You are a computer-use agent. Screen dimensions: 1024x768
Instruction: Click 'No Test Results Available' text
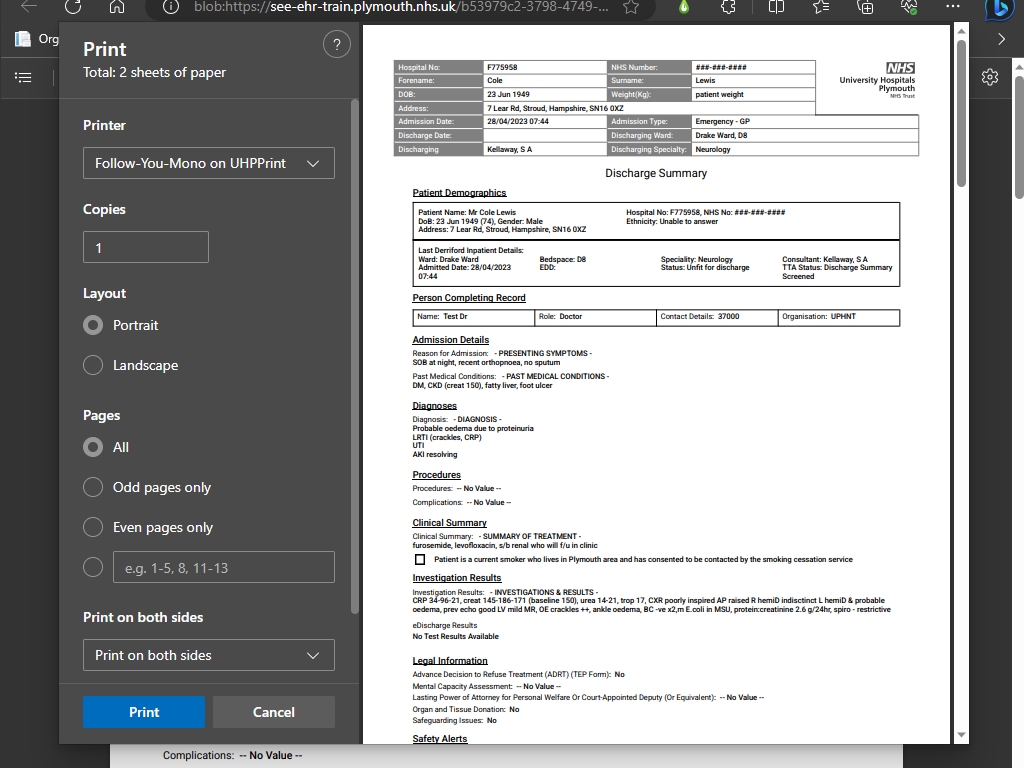coord(455,636)
